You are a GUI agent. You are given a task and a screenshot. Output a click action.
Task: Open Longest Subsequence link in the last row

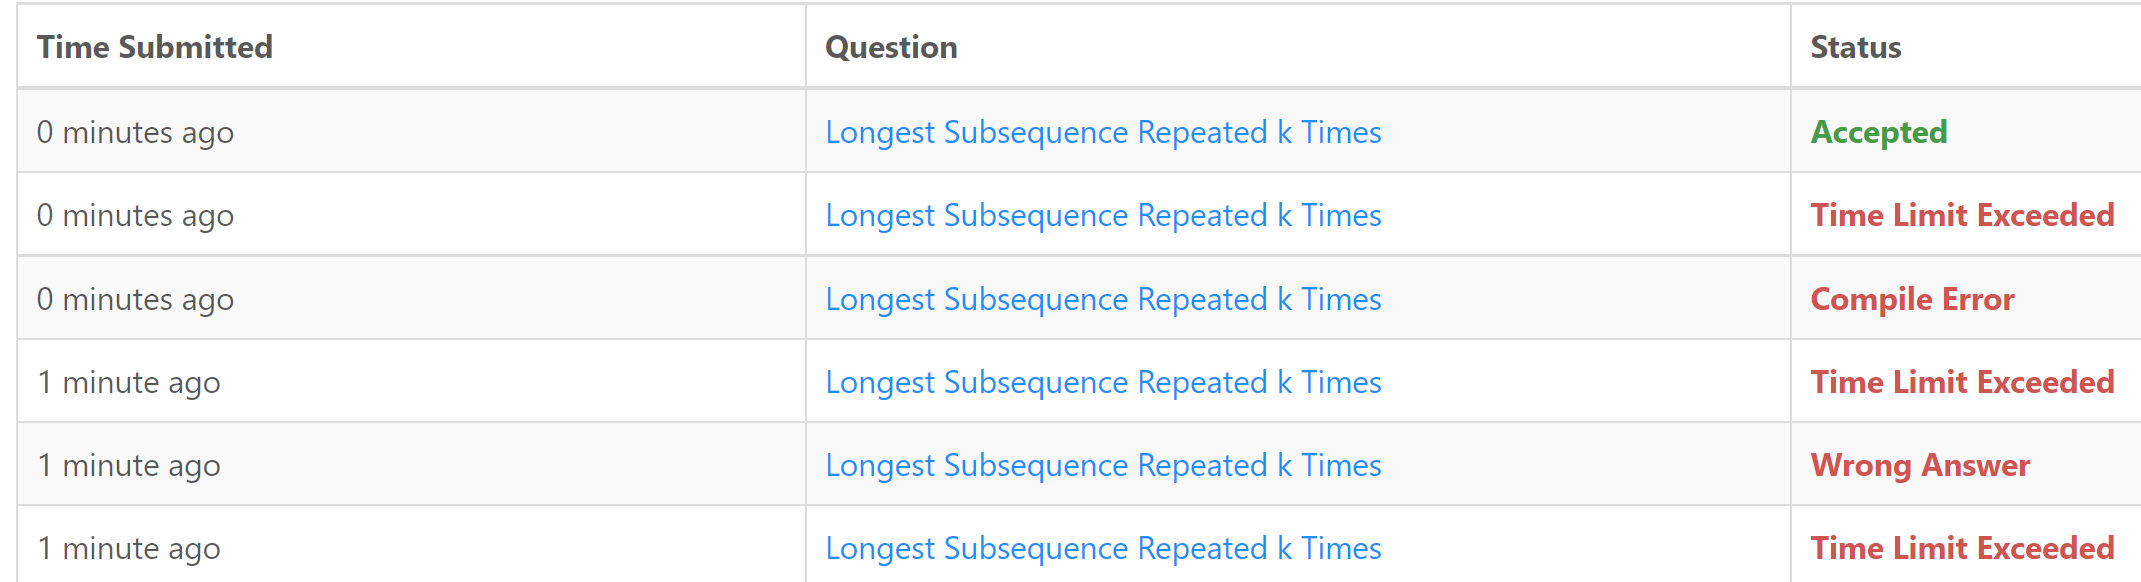click(x=1103, y=548)
